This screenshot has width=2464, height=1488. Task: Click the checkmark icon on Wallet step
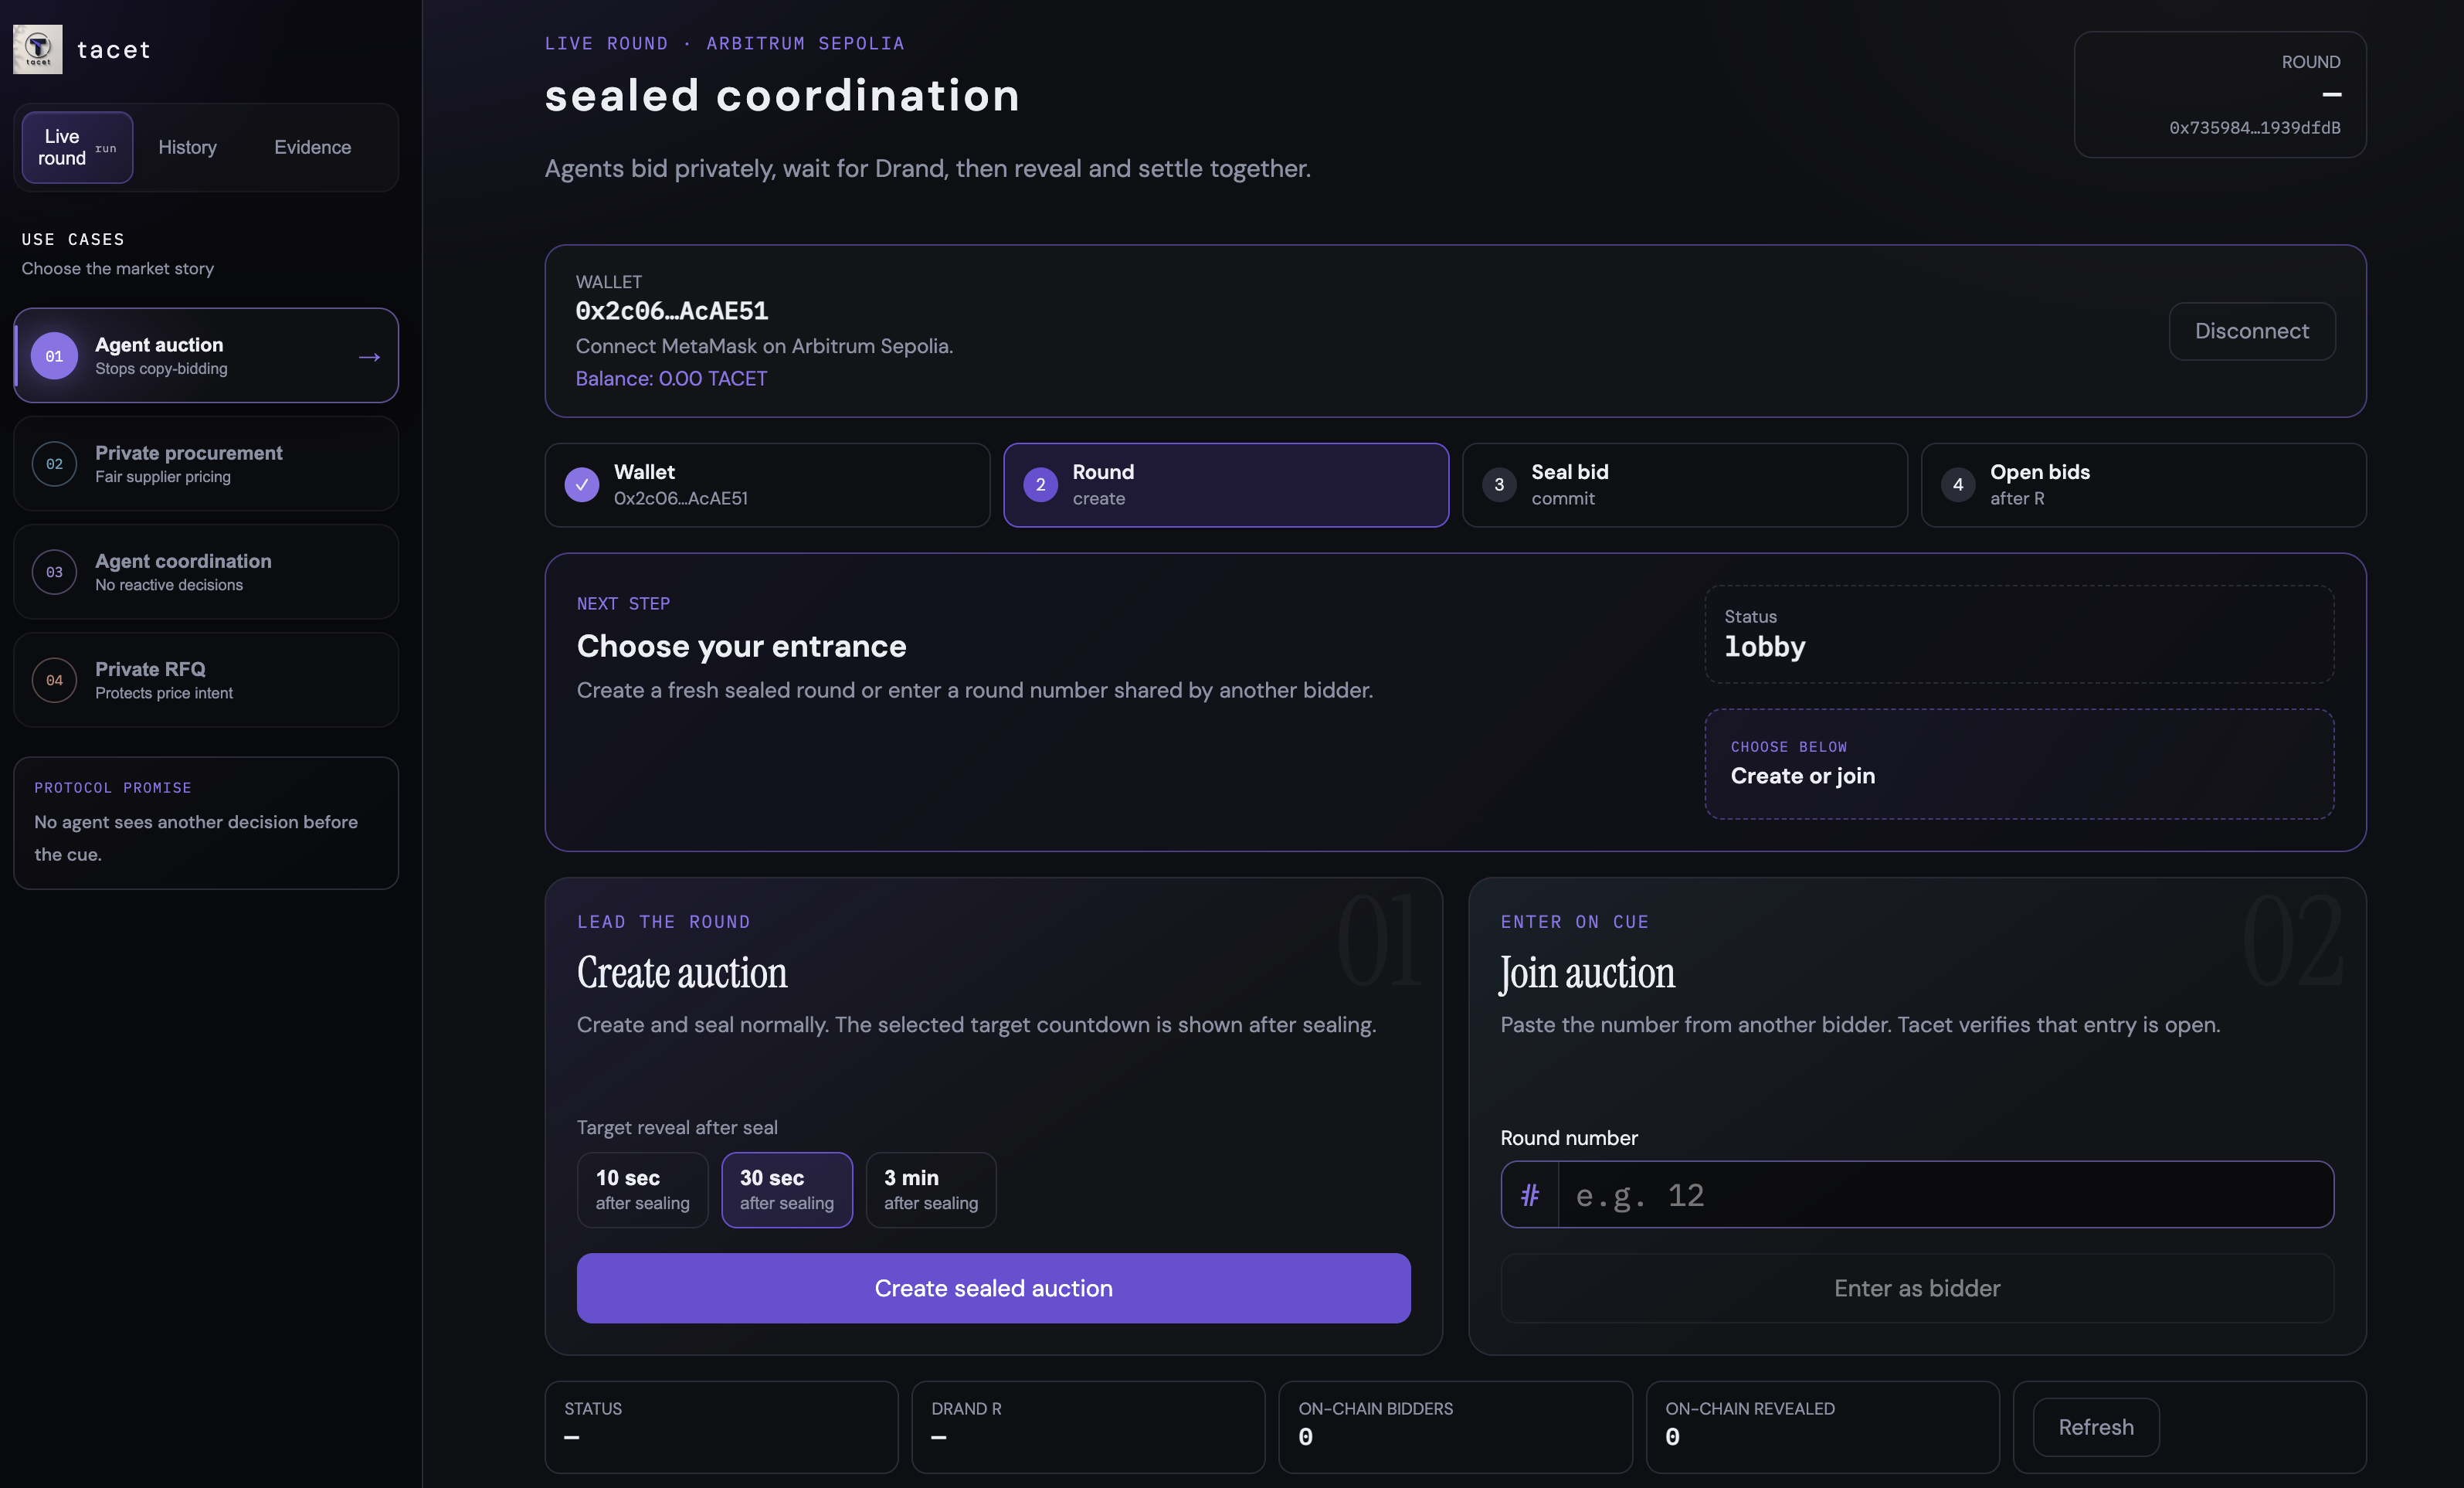click(582, 485)
